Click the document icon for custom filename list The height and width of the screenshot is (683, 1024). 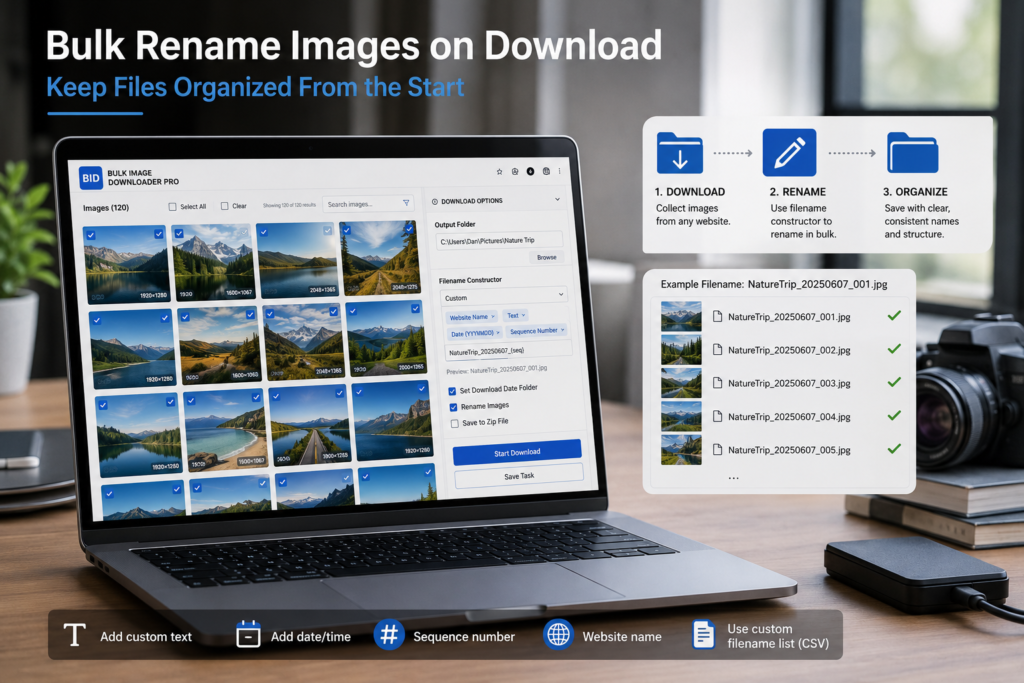pos(703,635)
